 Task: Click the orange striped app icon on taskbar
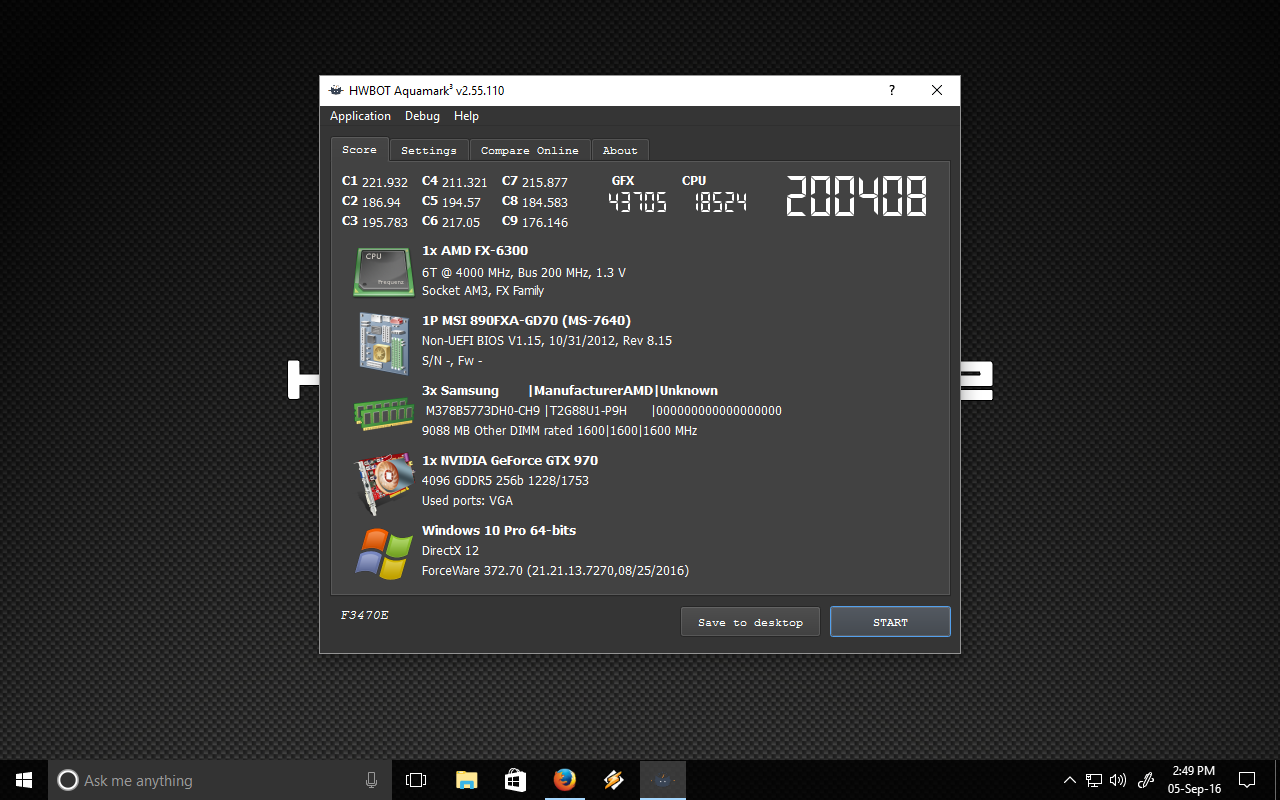point(614,780)
